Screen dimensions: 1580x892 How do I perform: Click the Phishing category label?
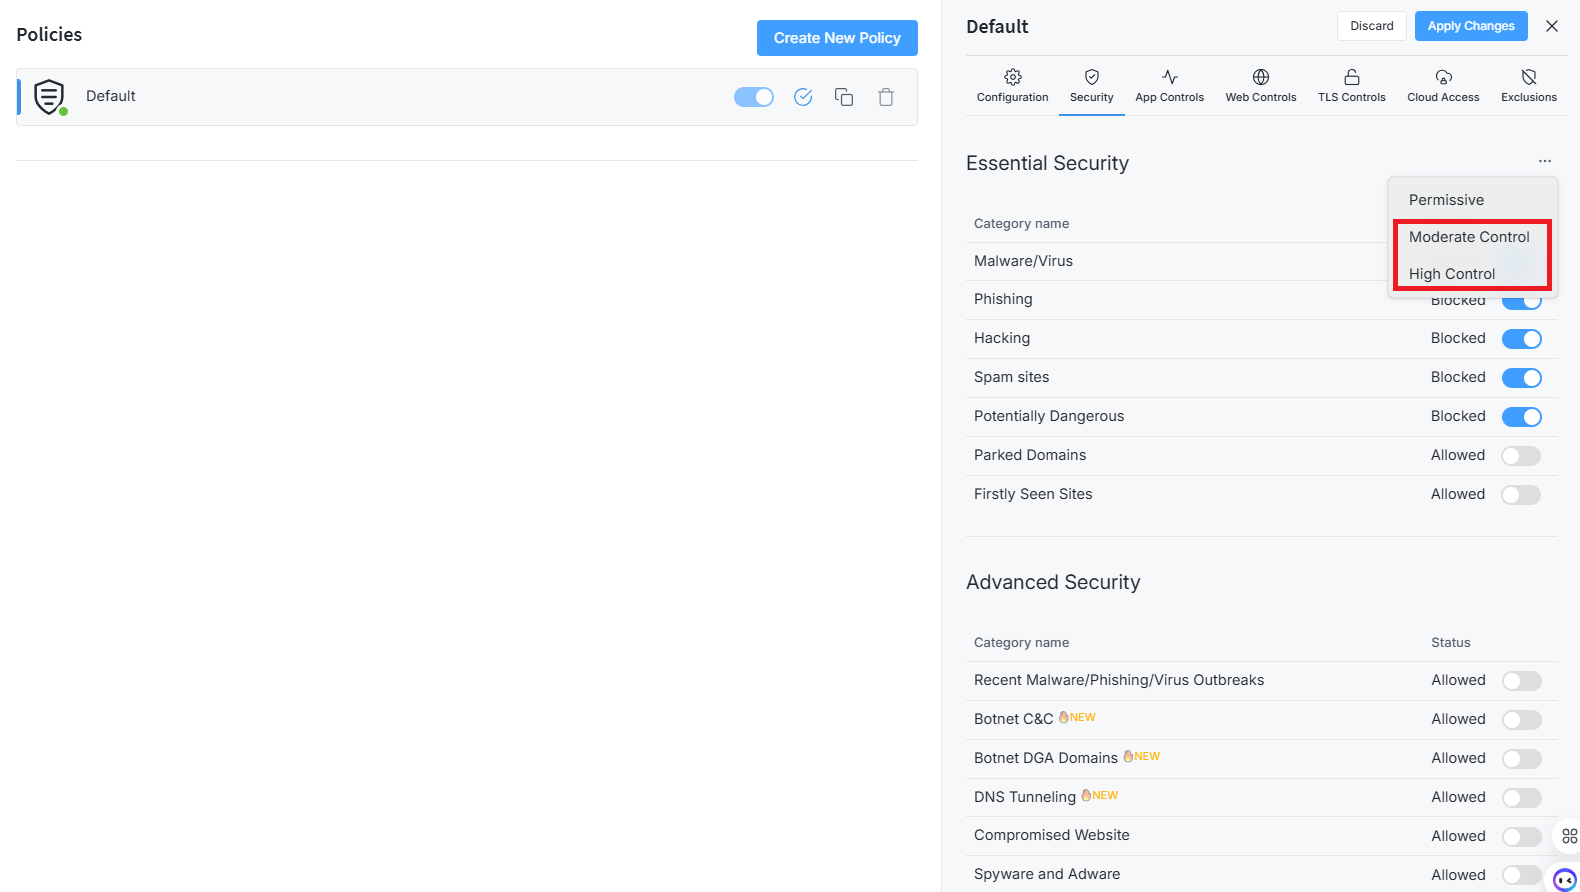(x=1003, y=299)
